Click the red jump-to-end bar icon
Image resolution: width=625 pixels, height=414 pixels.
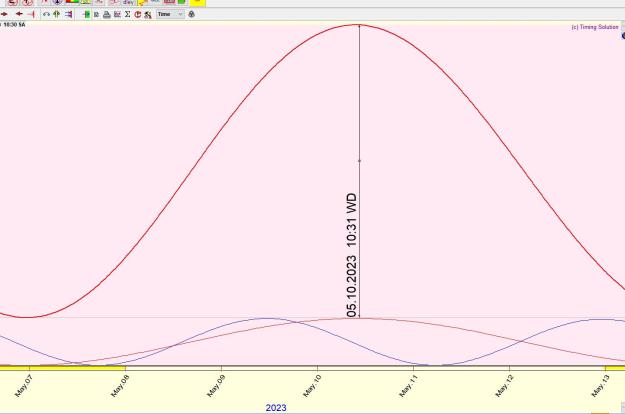(32, 14)
